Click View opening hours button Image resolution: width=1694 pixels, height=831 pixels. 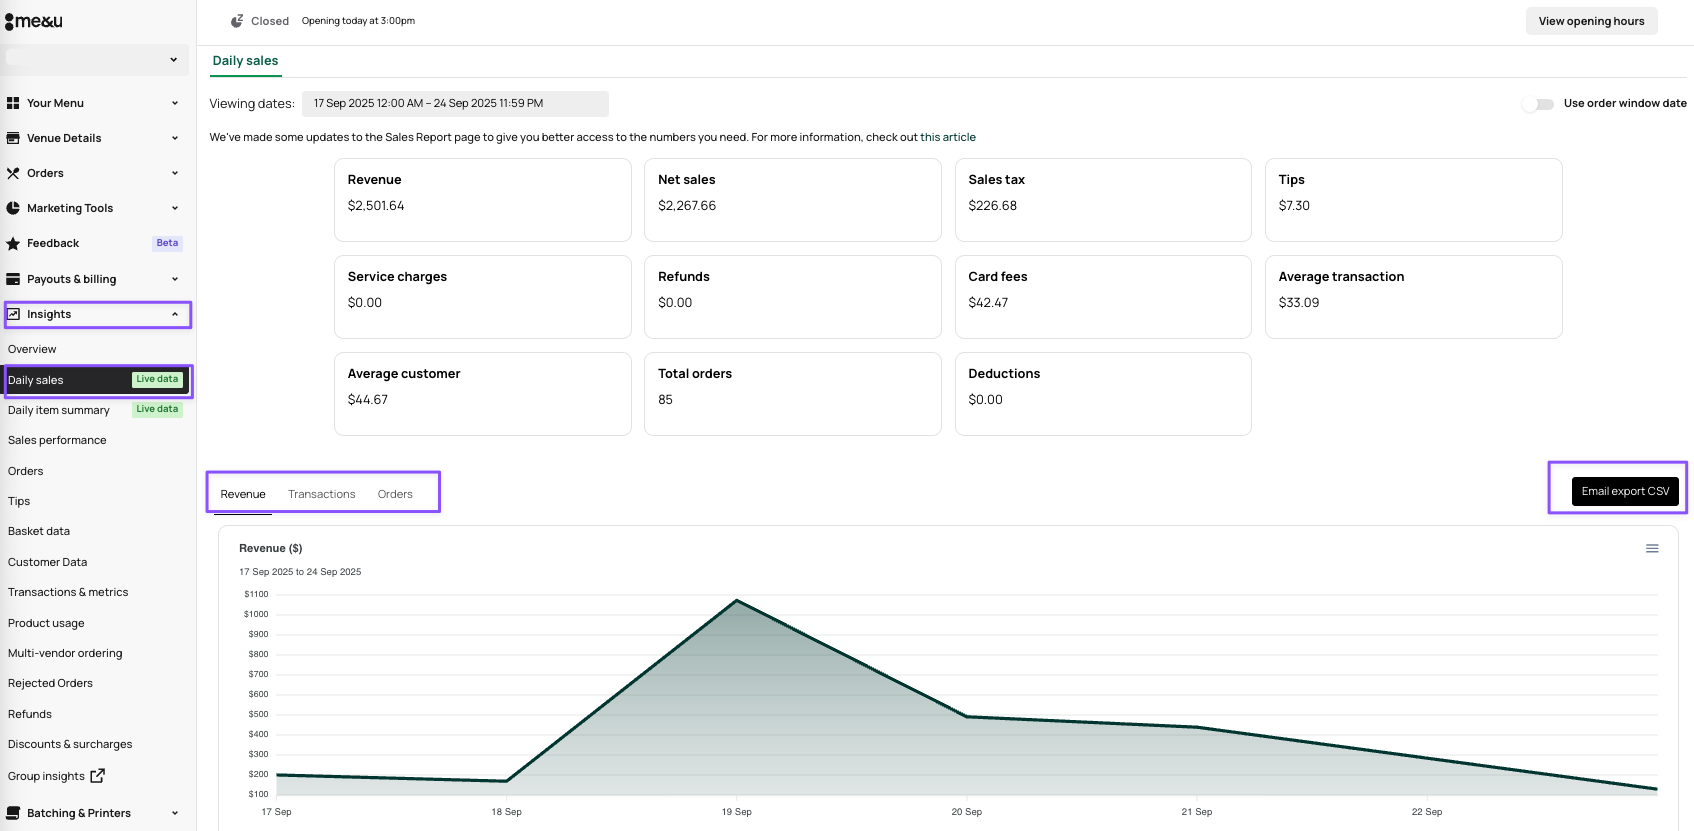(1590, 21)
